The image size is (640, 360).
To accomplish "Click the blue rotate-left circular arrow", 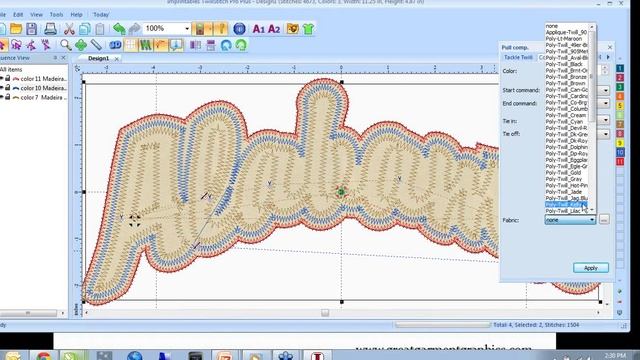I will coord(226,45).
